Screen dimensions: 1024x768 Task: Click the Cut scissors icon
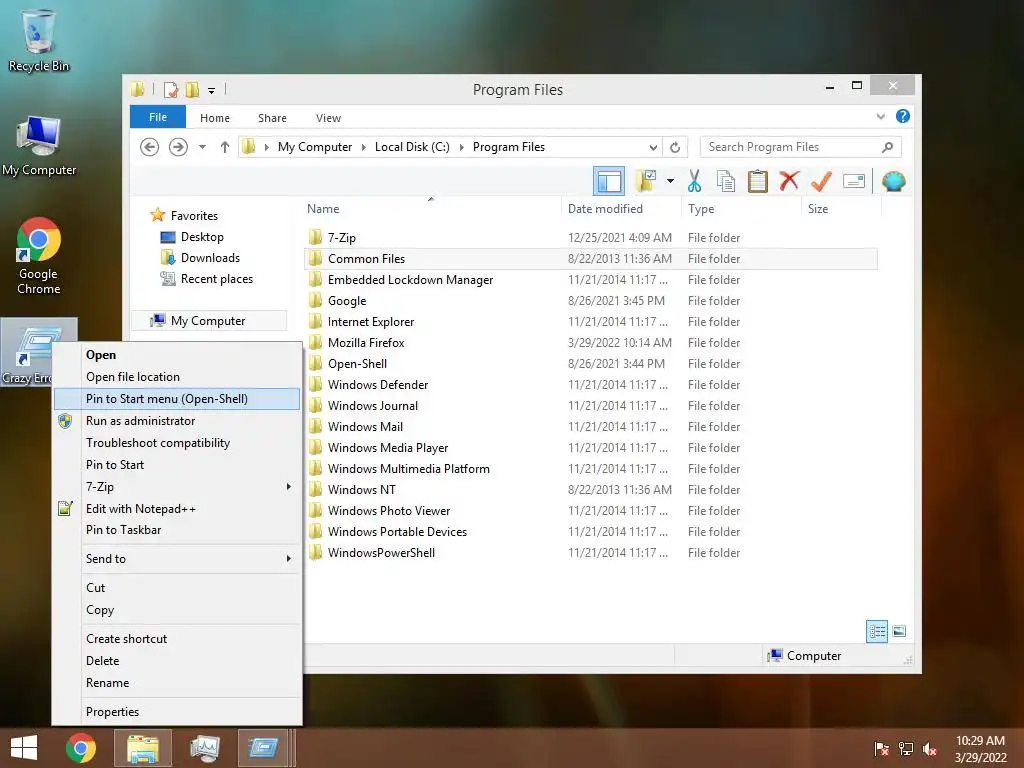pos(694,181)
